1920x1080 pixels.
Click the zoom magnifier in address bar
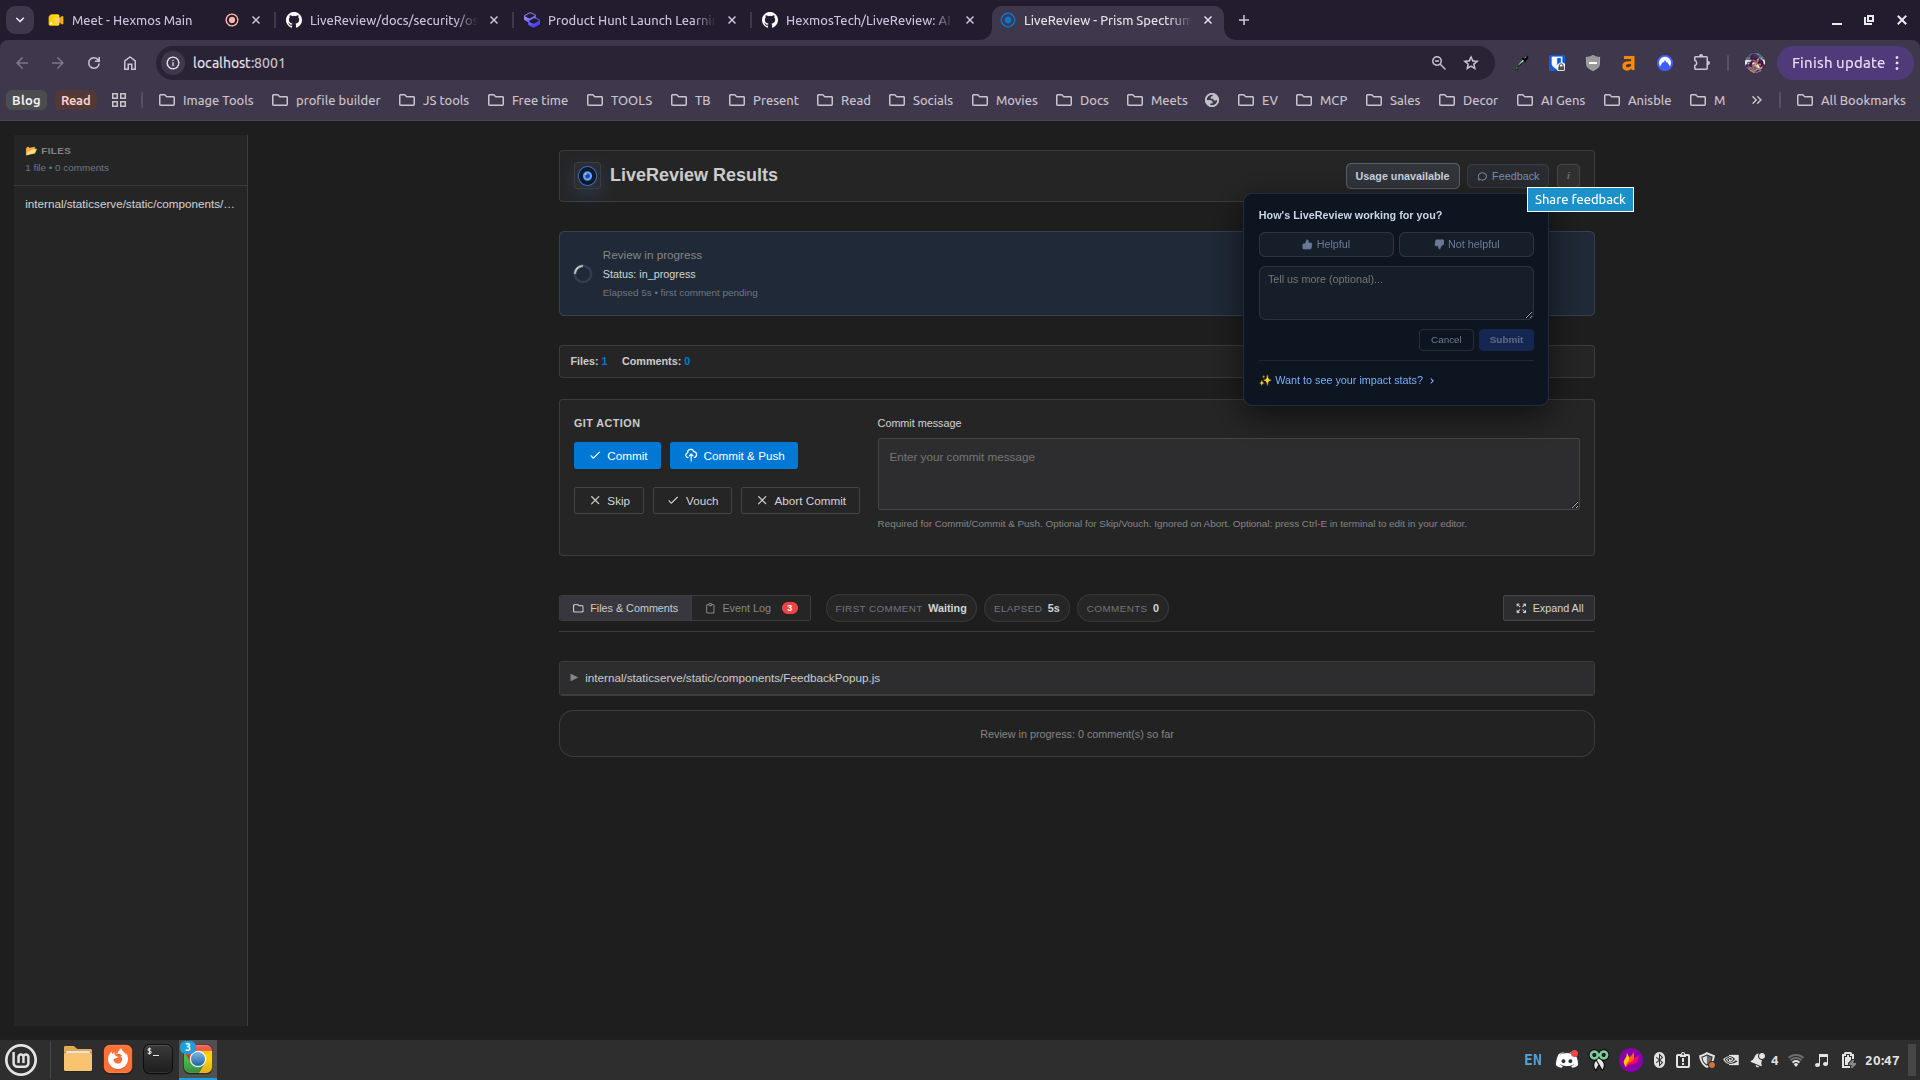pos(1438,63)
